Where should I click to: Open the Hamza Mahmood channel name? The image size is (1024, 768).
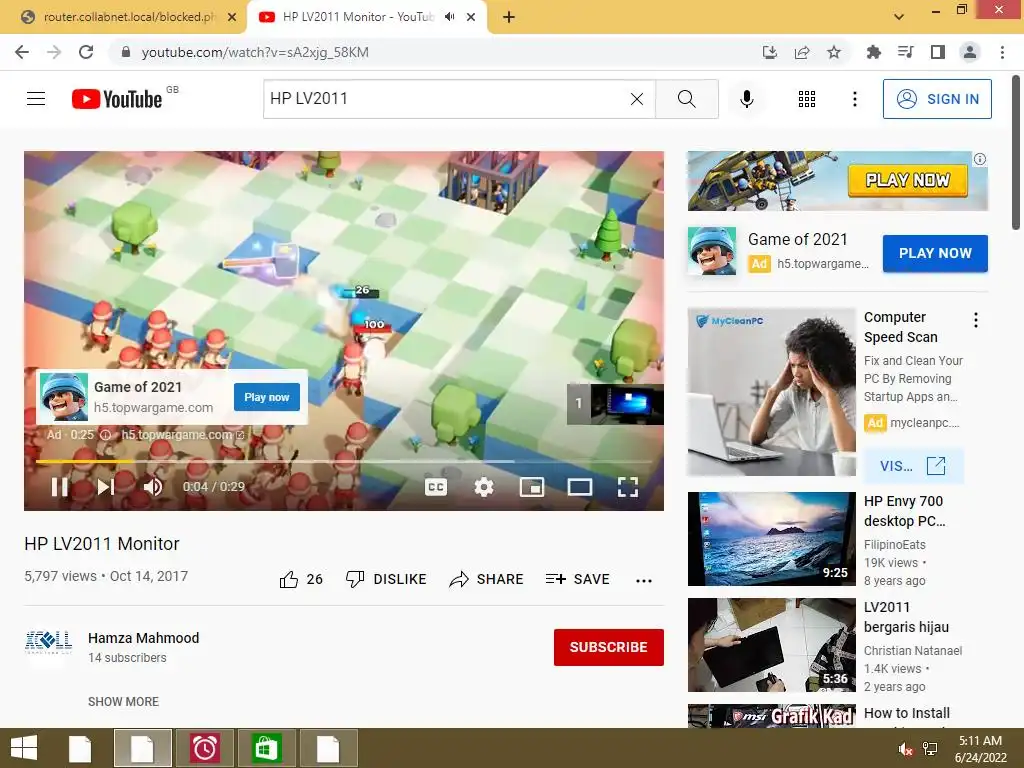(144, 638)
